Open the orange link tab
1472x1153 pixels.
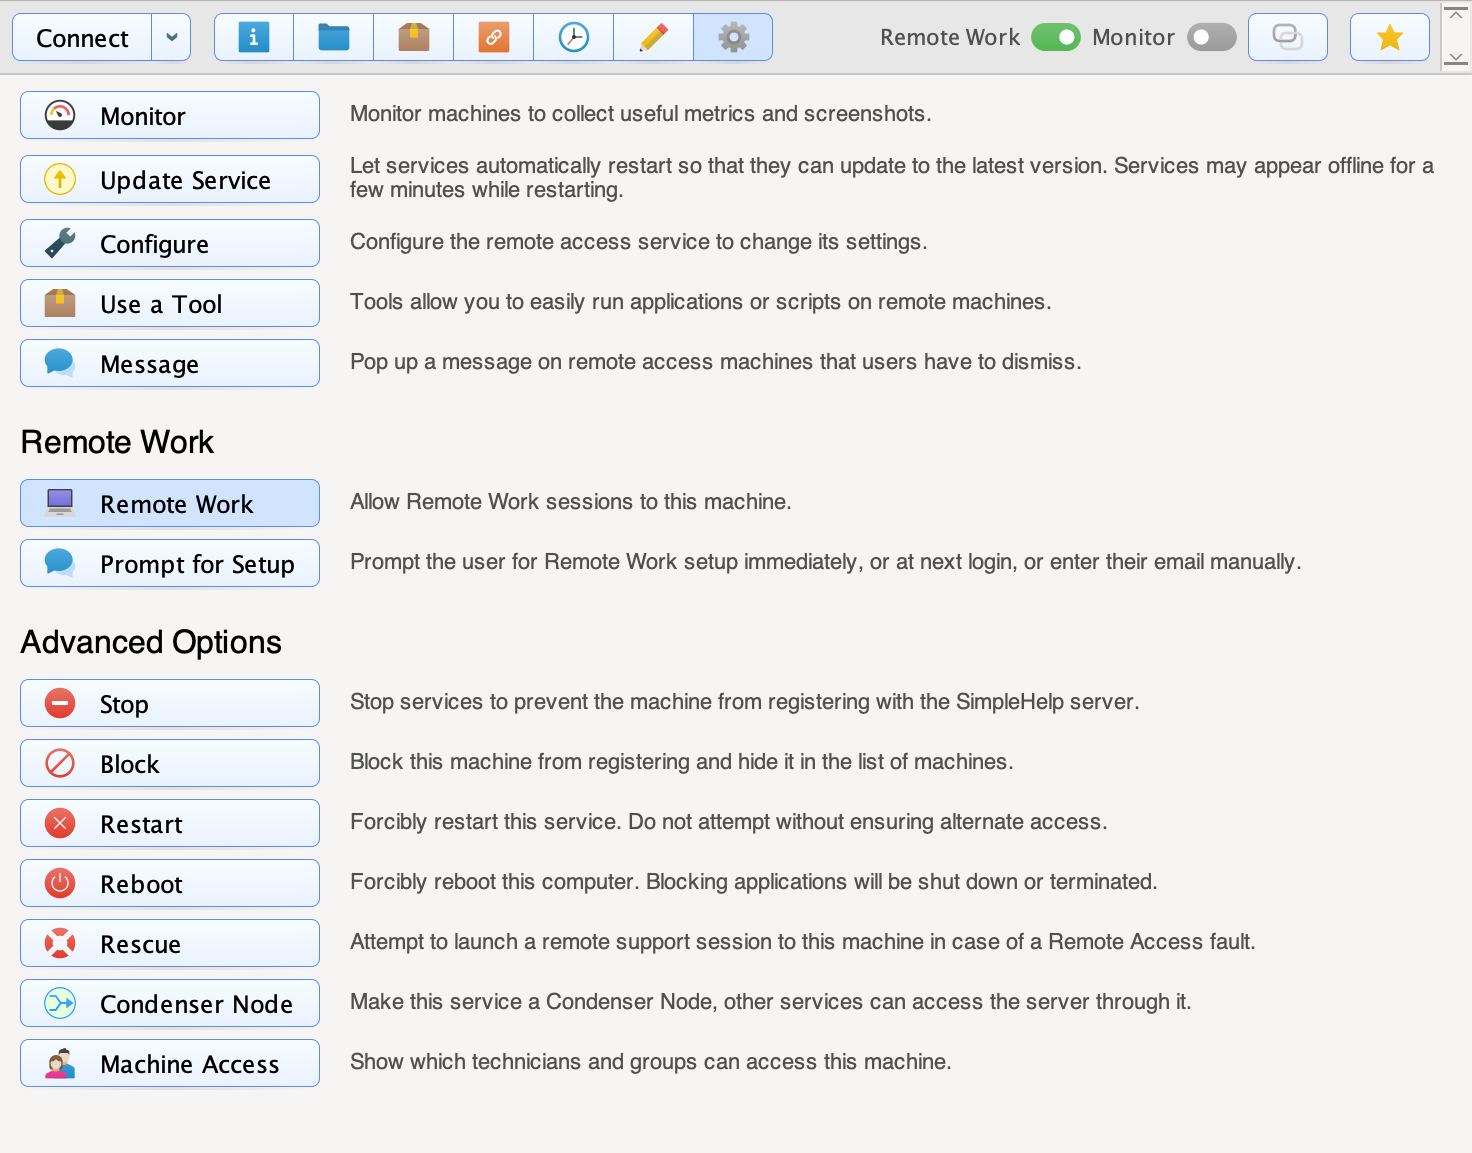coord(494,37)
